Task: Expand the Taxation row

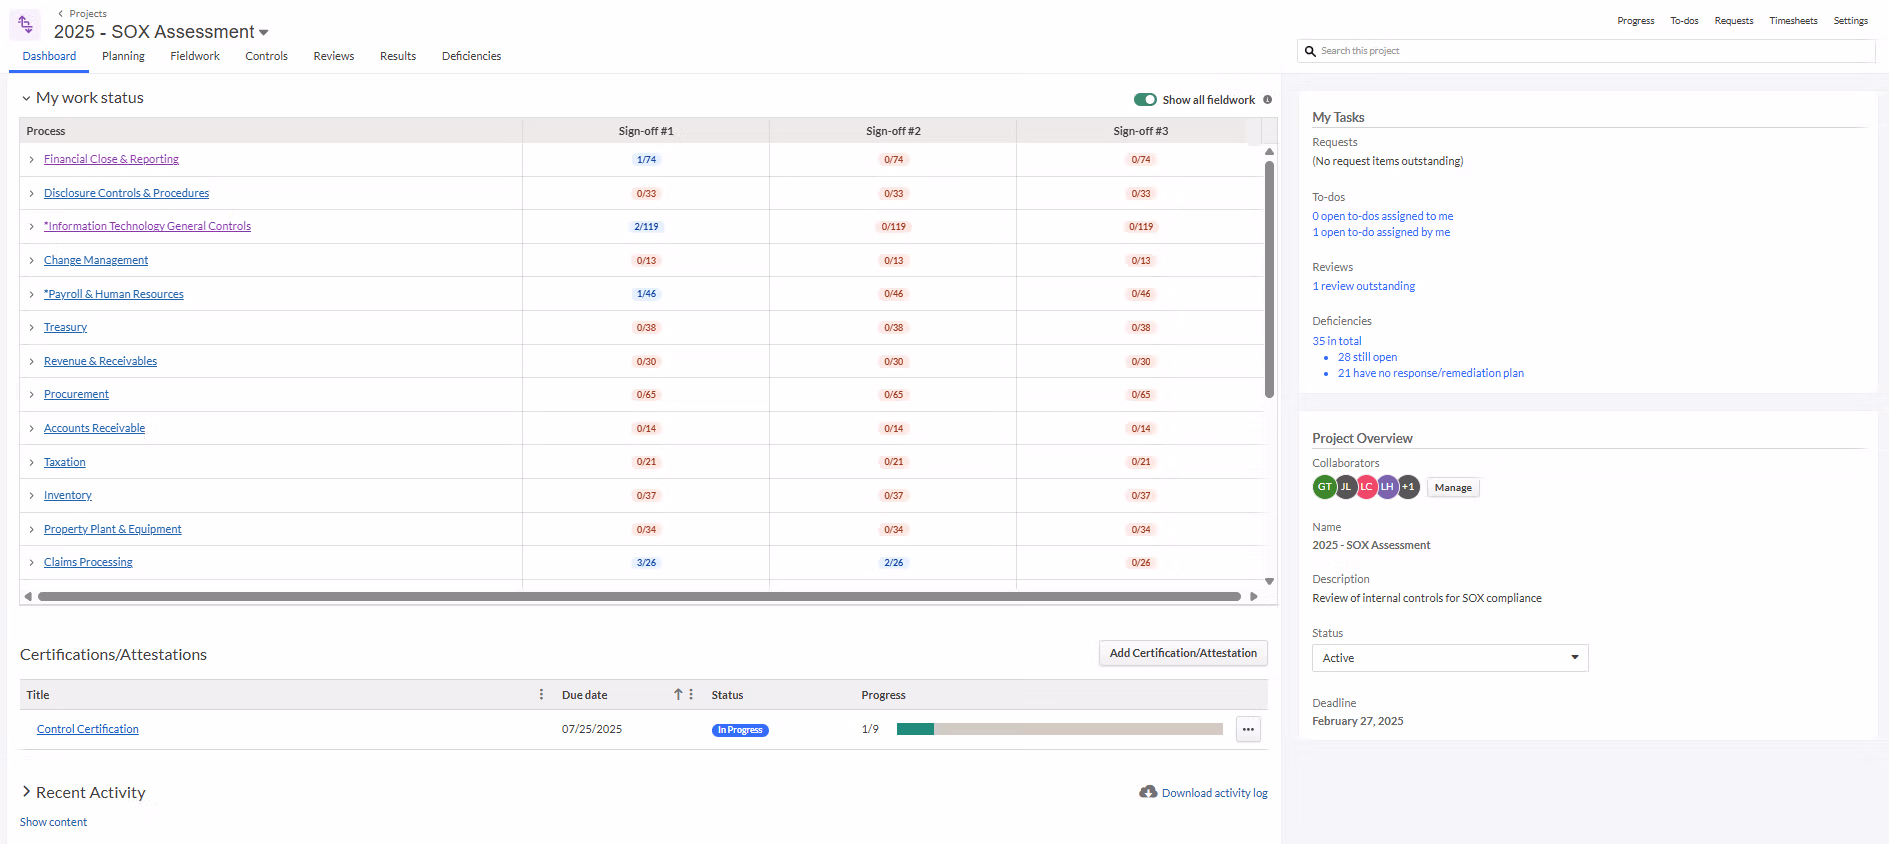Action: pyautogui.click(x=31, y=462)
